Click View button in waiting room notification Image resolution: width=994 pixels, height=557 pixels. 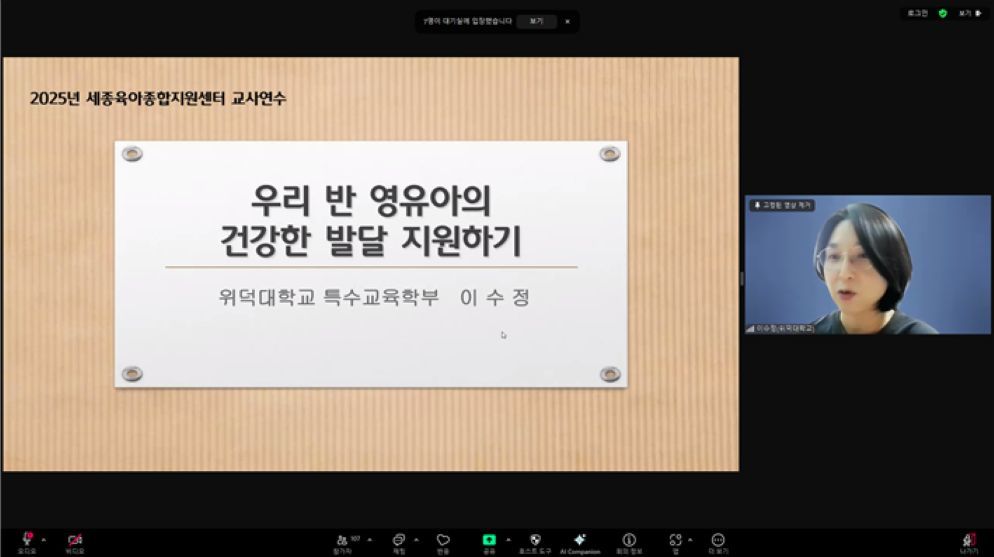(536, 21)
